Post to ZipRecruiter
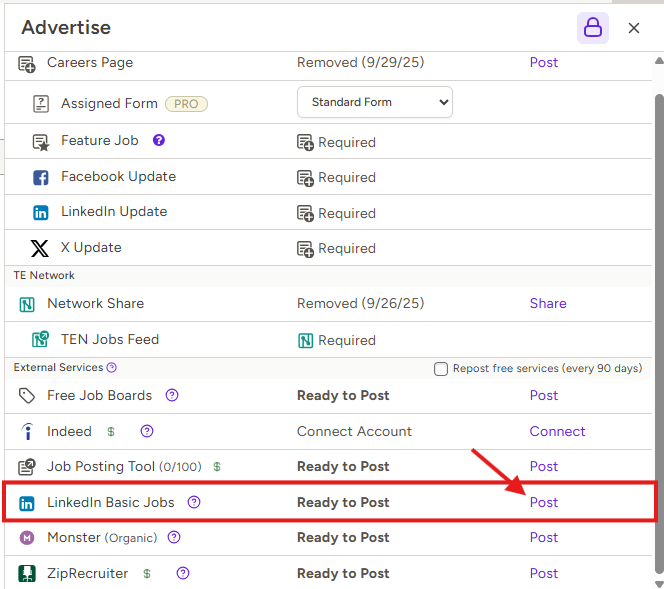This screenshot has width=664, height=589. click(544, 573)
